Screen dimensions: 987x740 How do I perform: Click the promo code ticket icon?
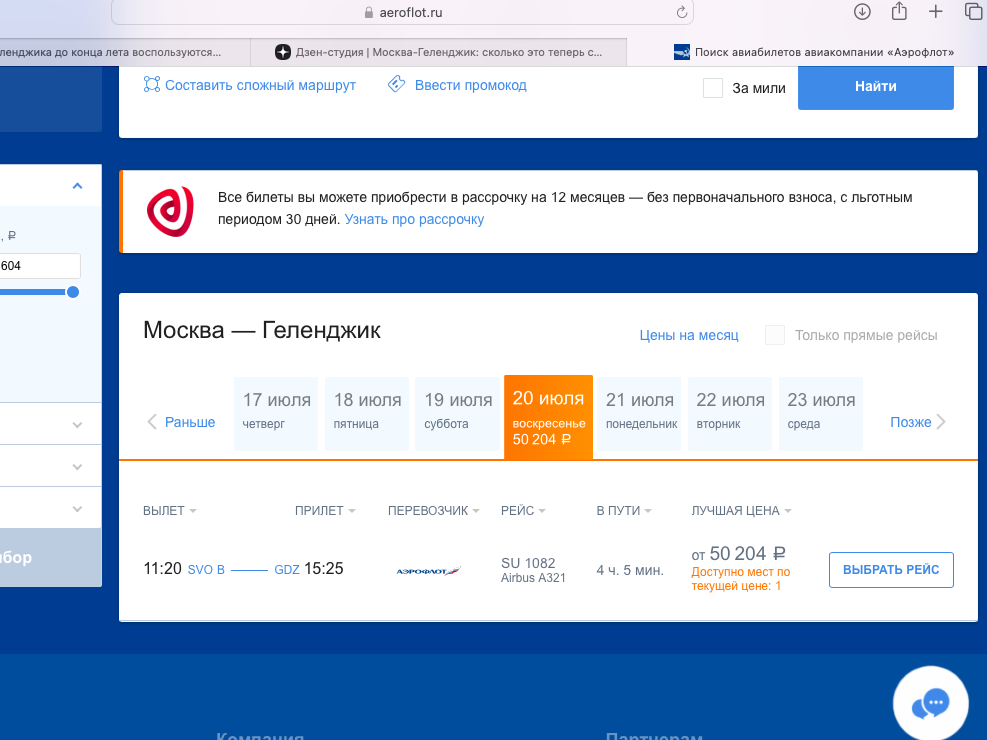click(x=397, y=84)
